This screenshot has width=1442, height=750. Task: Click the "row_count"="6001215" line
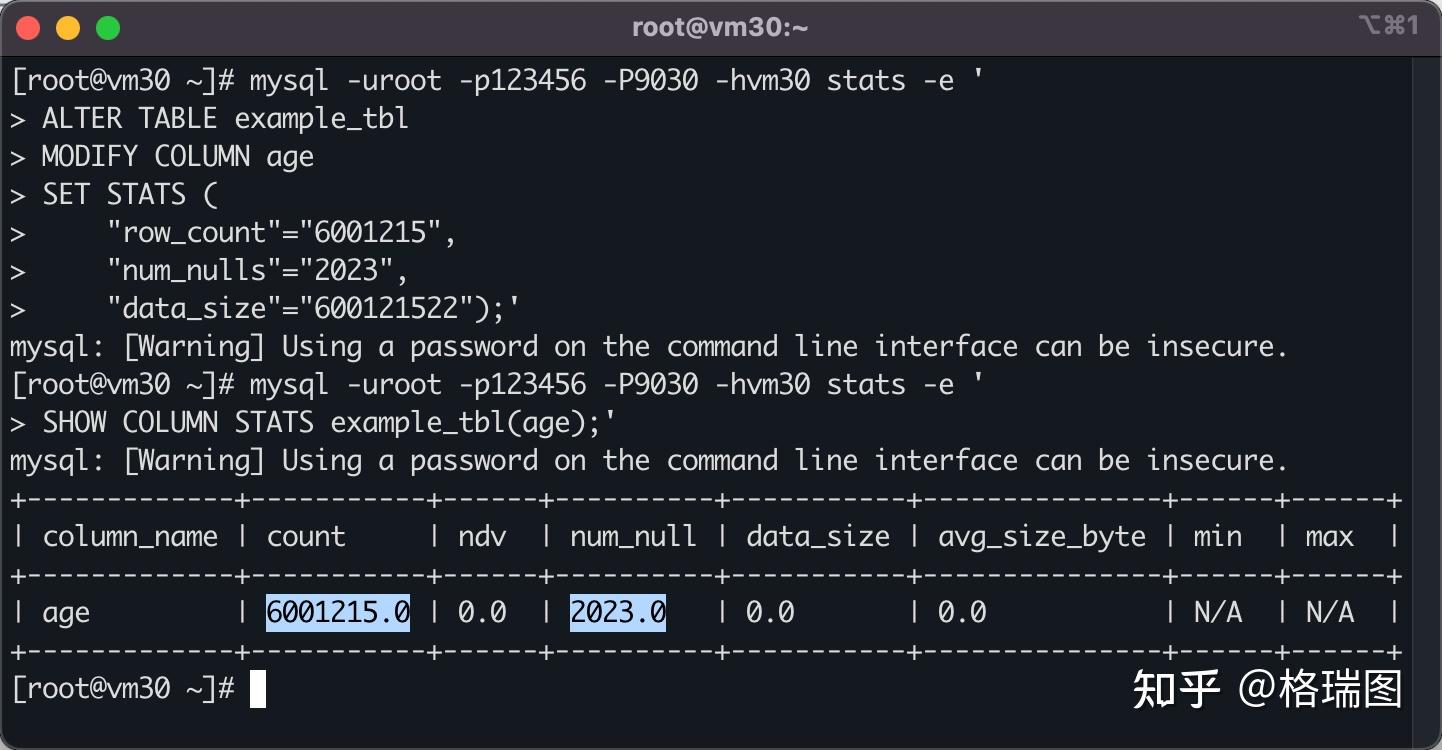coord(282,233)
